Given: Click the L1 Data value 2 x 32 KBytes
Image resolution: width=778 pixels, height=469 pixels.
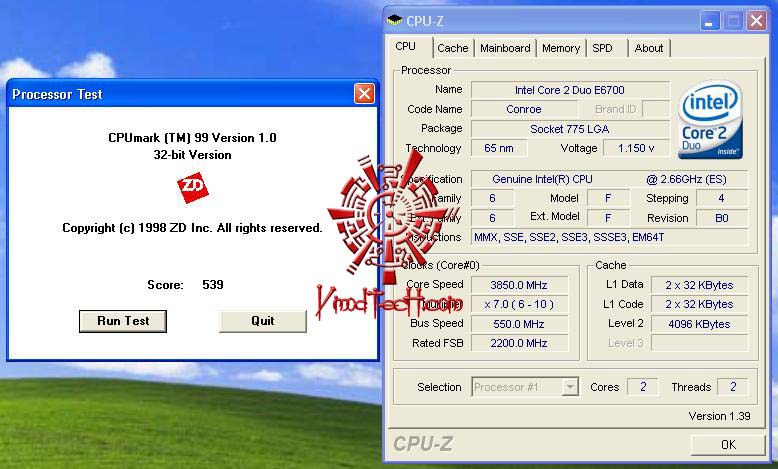Looking at the screenshot, I should click(x=699, y=285).
